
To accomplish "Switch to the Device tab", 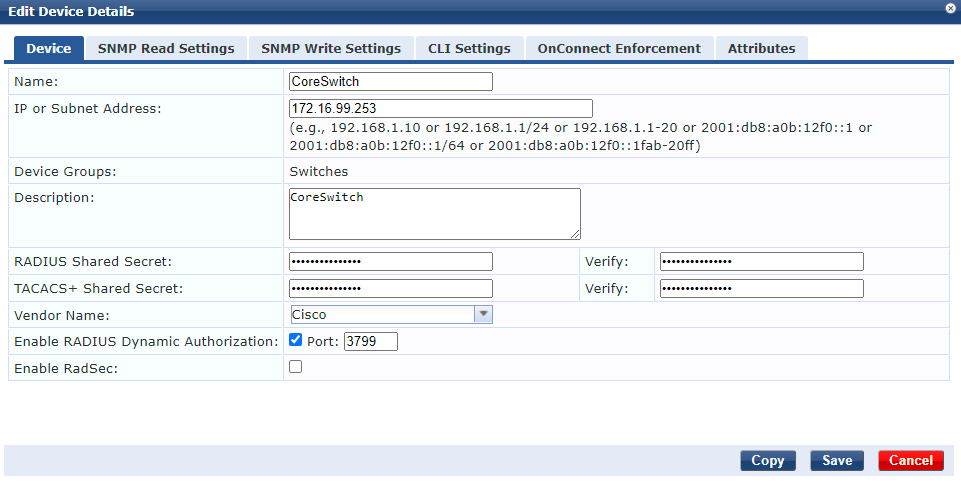I will pos(48,48).
